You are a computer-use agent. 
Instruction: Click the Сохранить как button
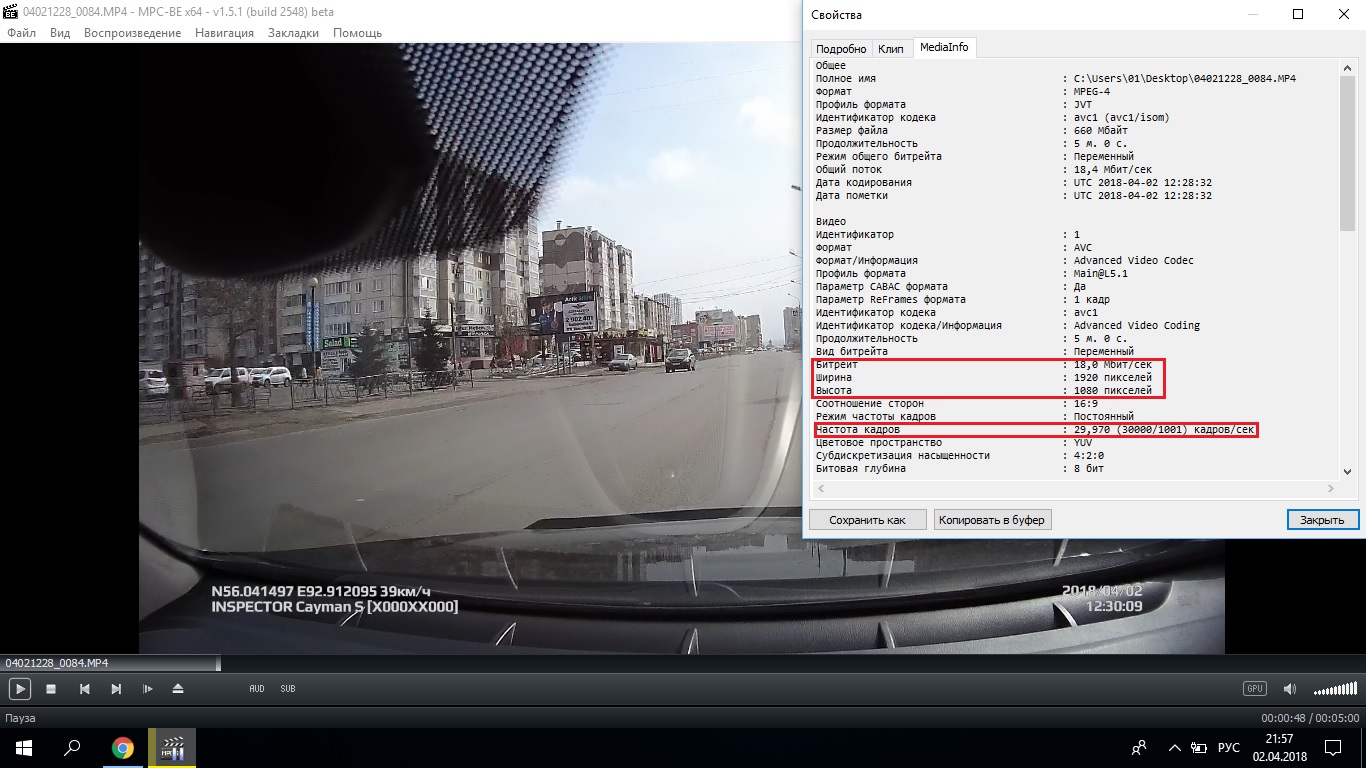coord(867,520)
